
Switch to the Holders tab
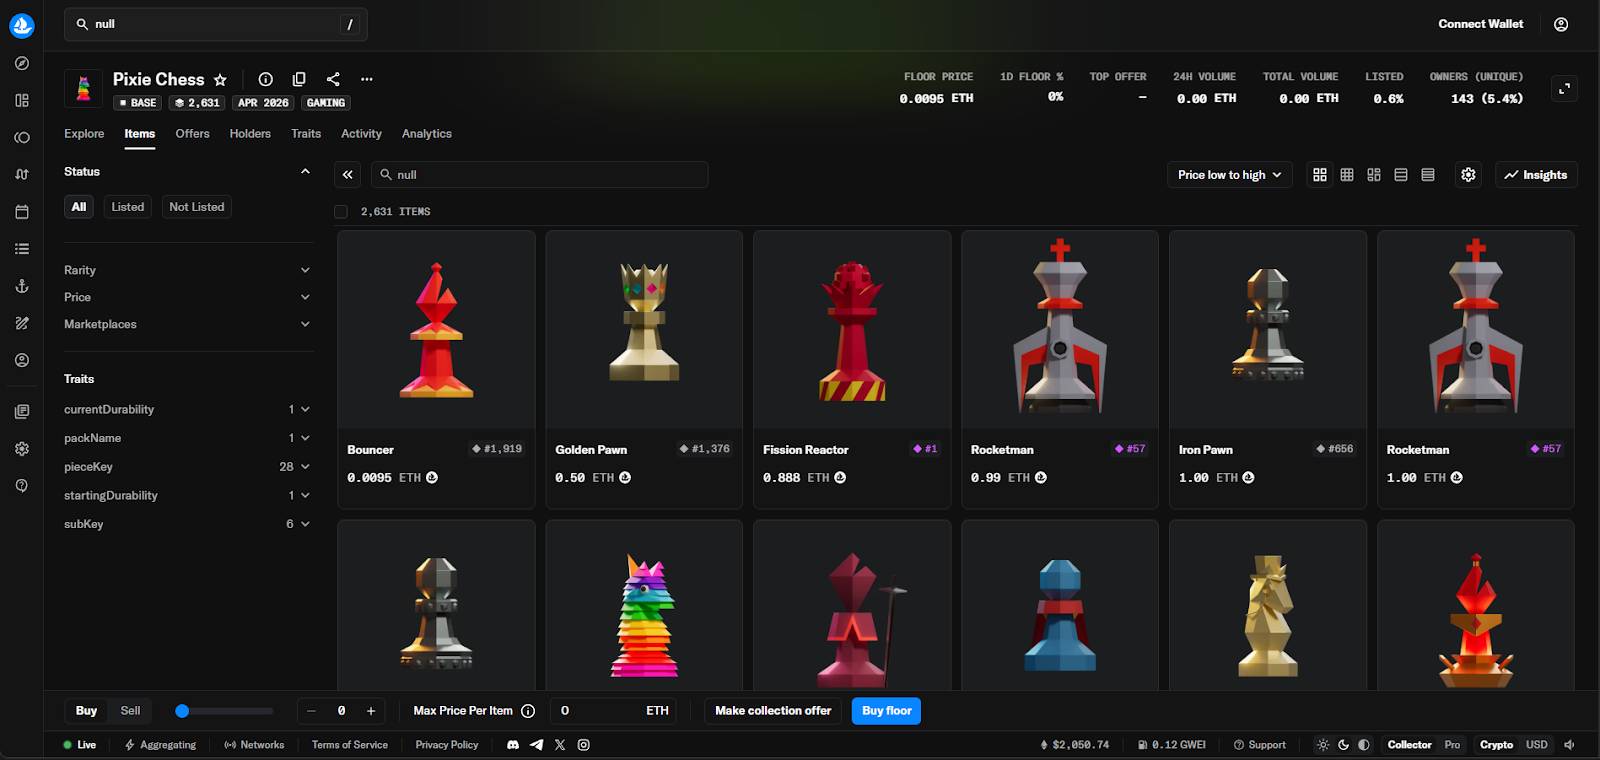point(250,134)
